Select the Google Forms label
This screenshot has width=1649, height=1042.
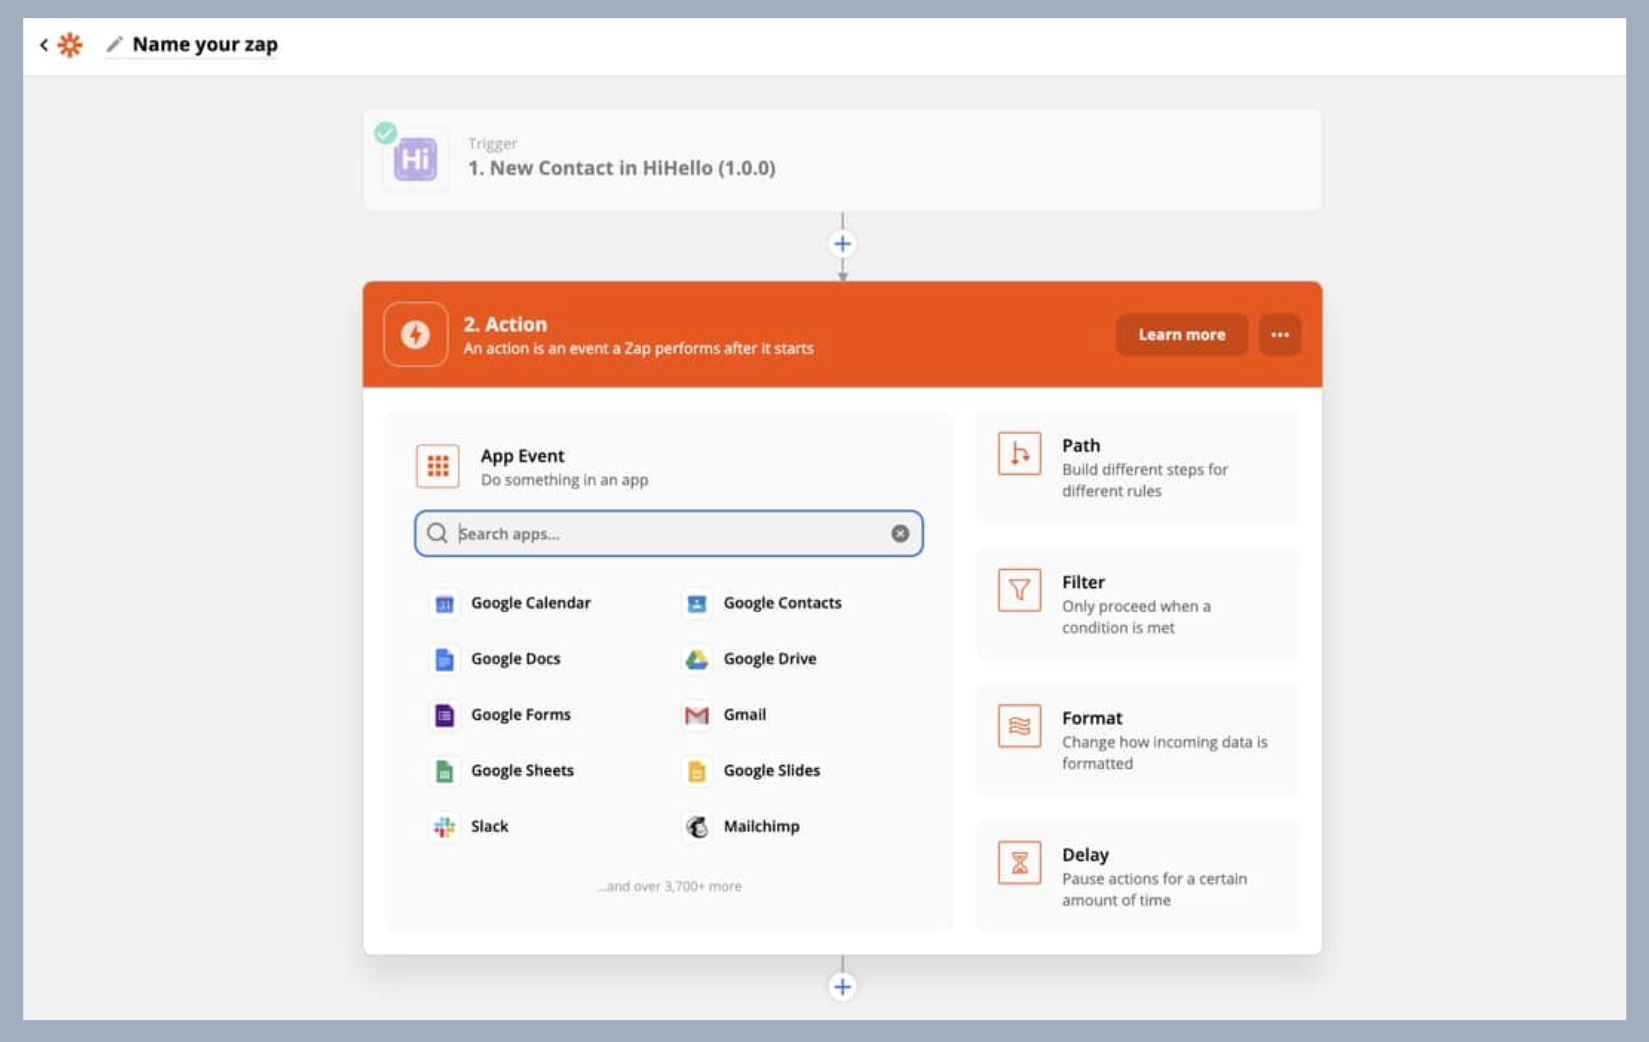(521, 715)
